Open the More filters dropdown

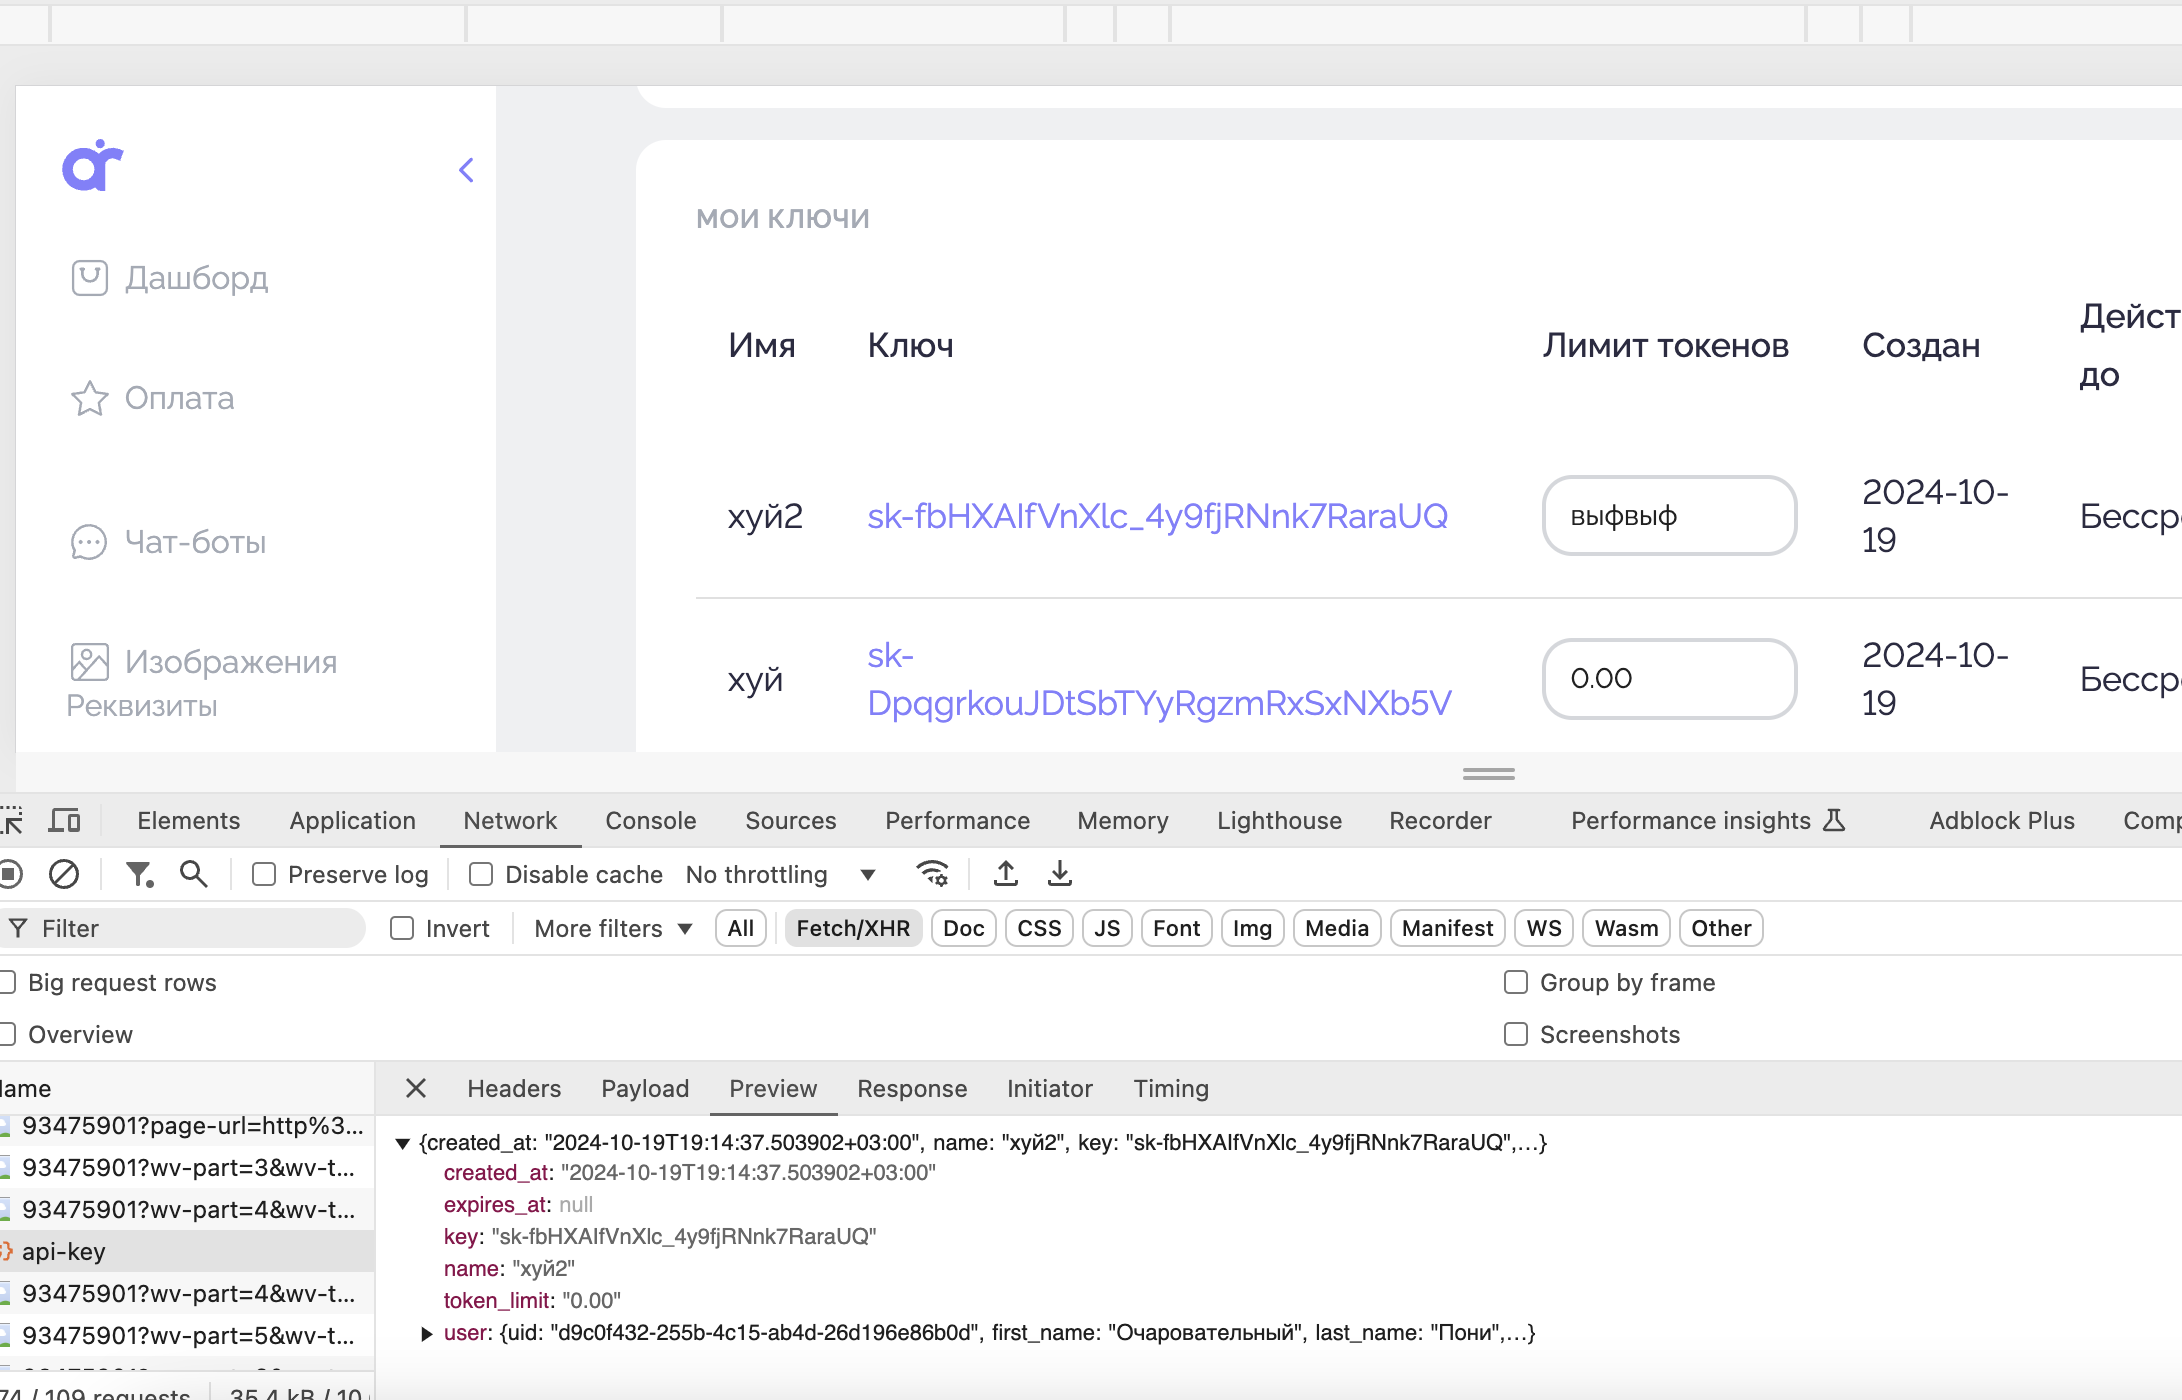point(614,929)
